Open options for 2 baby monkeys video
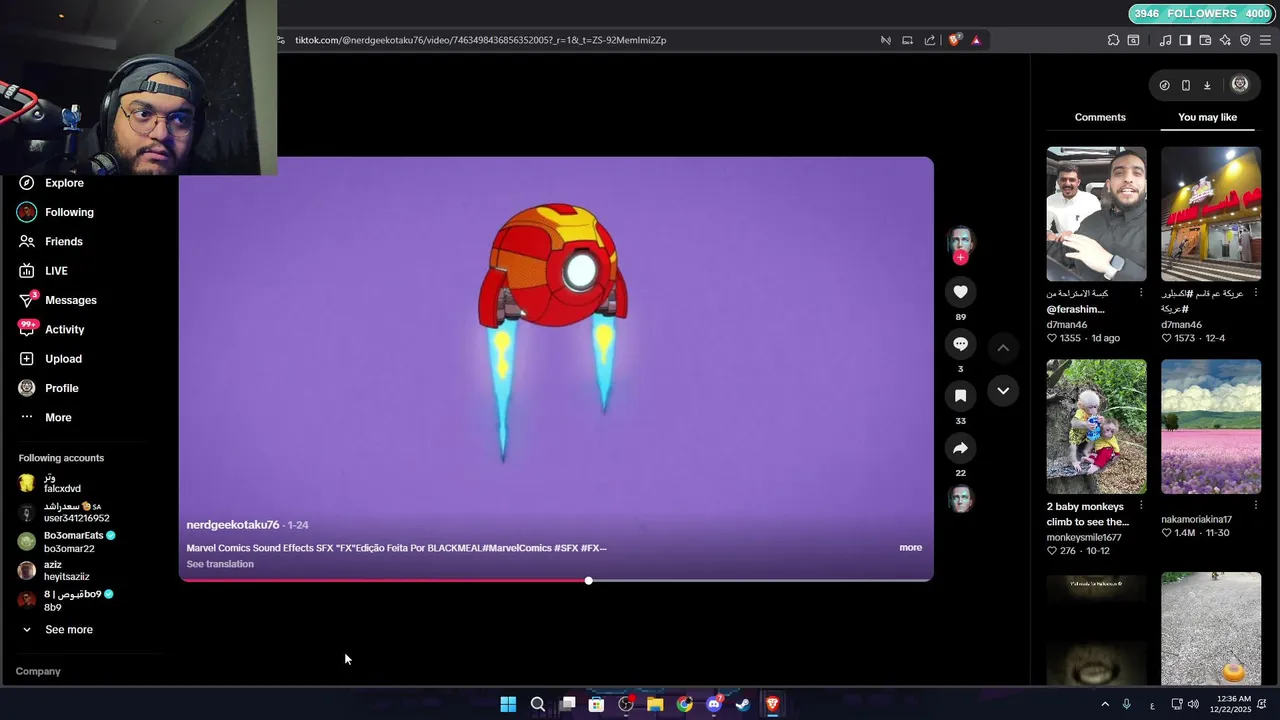This screenshot has width=1280, height=720. 1141,506
